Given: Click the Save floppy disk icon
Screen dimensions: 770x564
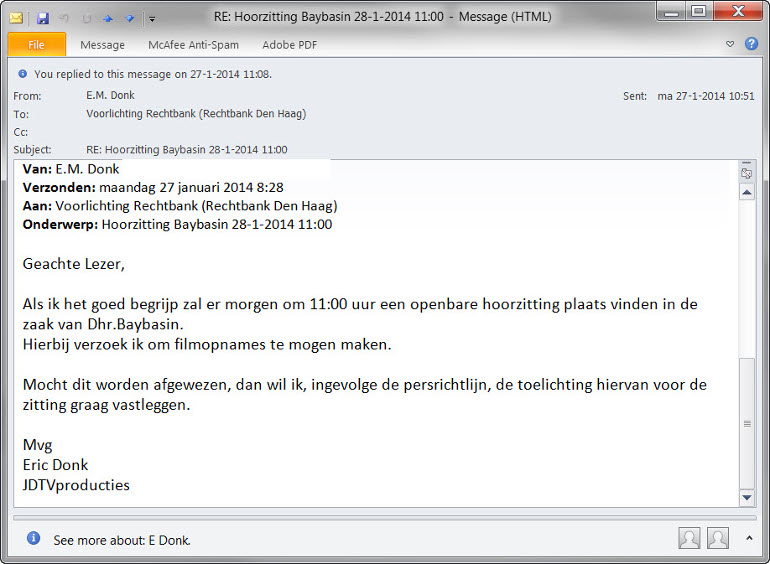Looking at the screenshot, I should click(43, 19).
